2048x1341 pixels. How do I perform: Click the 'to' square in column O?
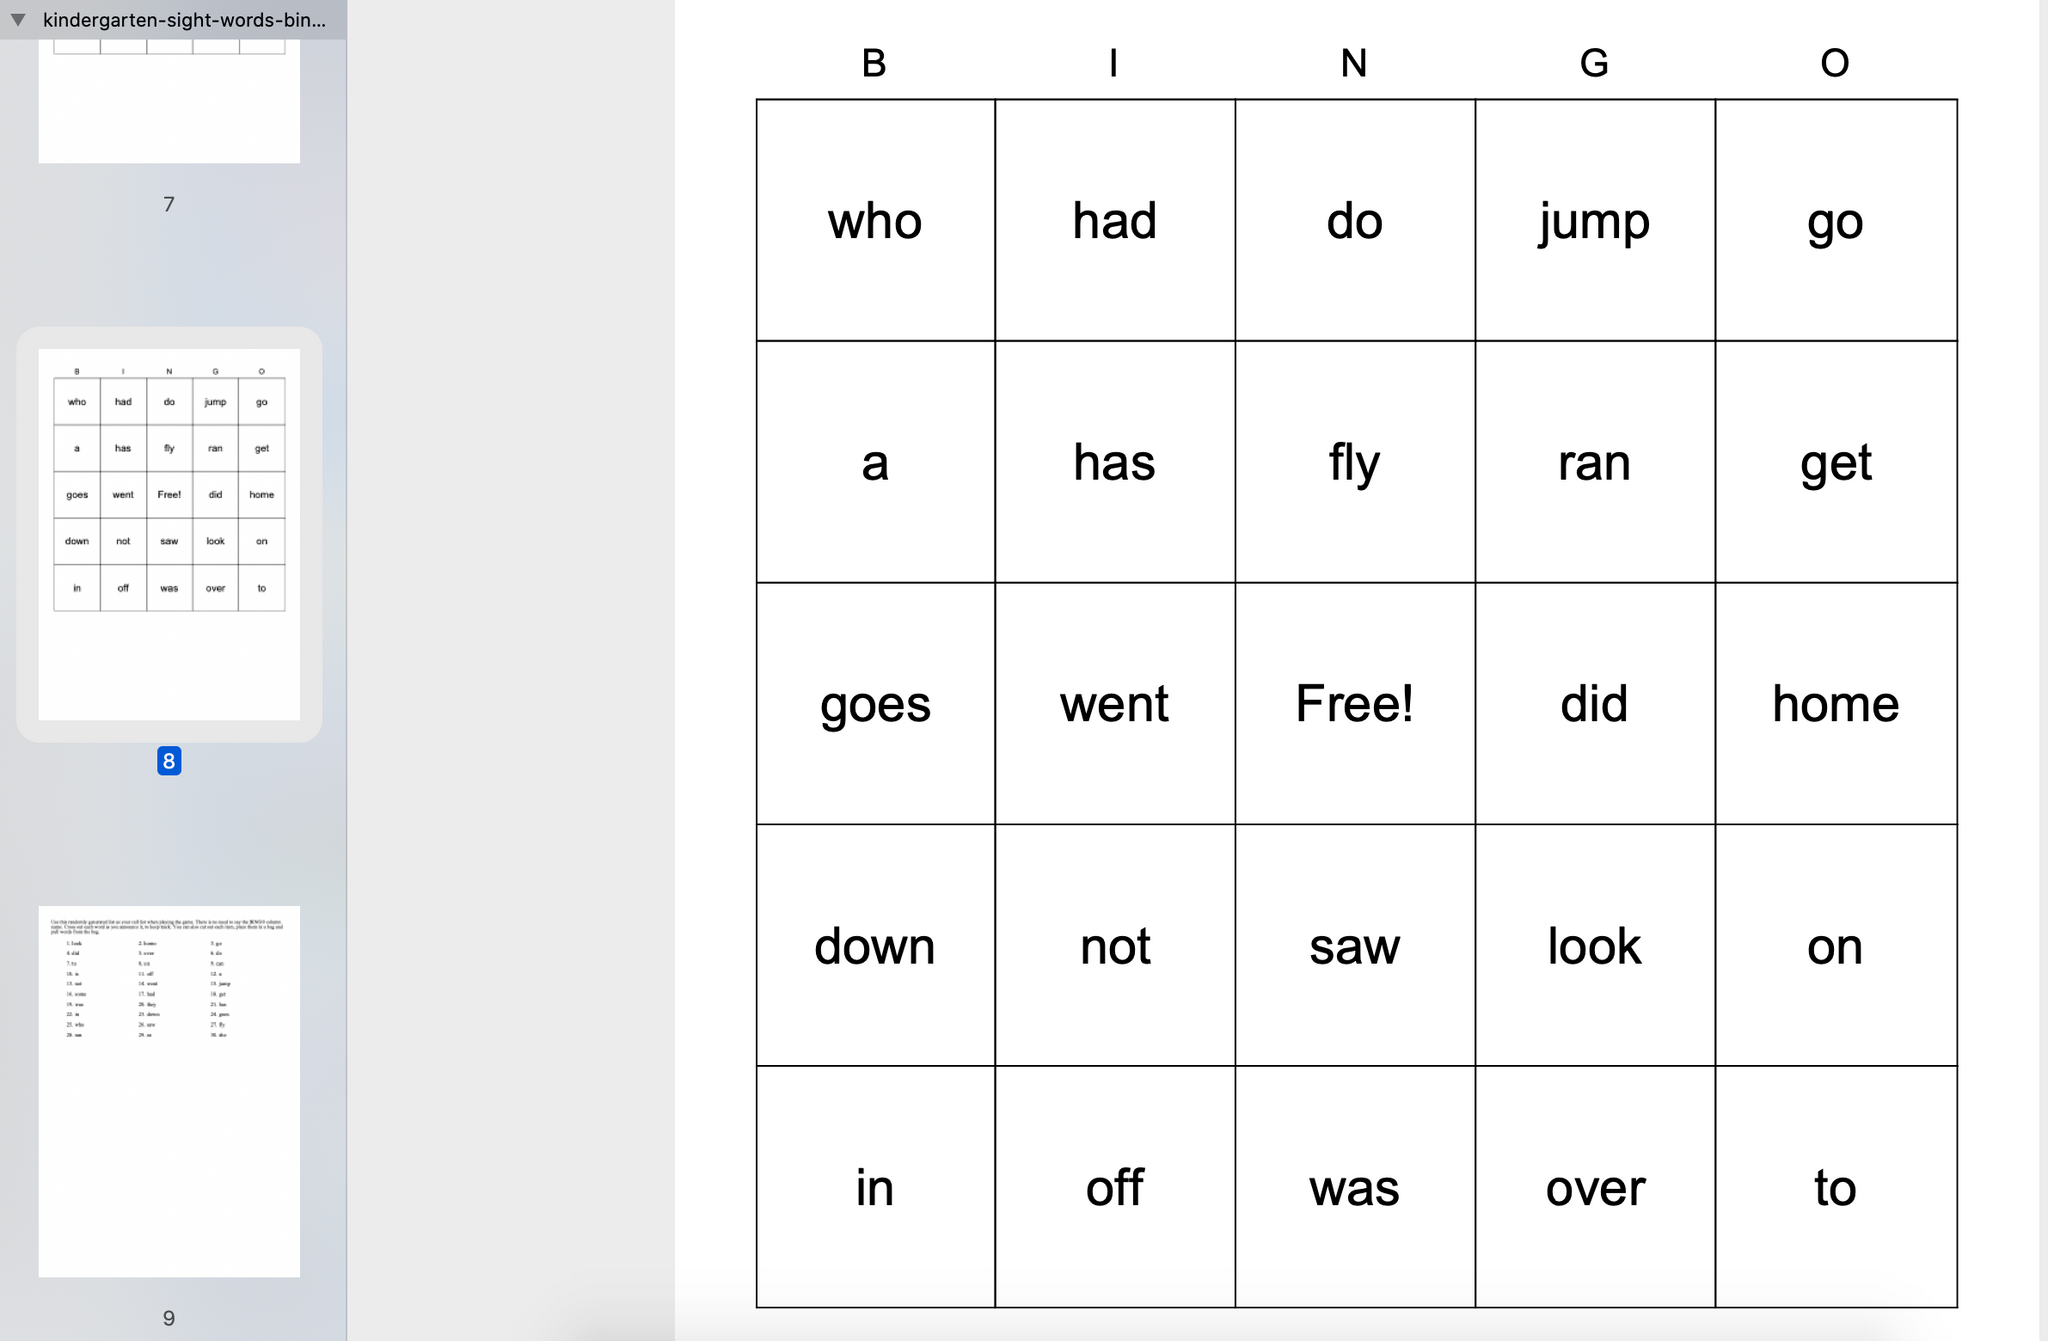[1834, 1188]
